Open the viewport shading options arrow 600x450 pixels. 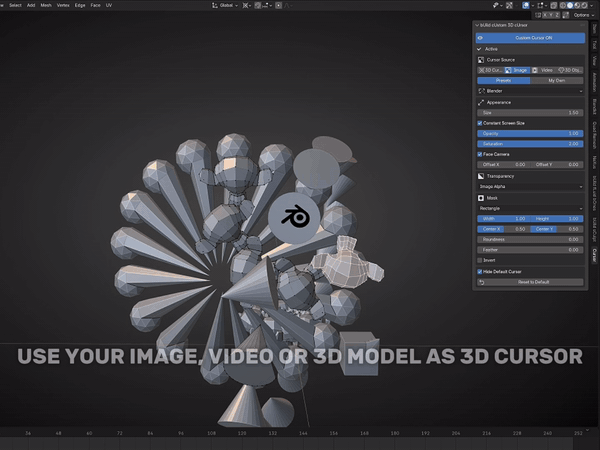(x=592, y=5)
